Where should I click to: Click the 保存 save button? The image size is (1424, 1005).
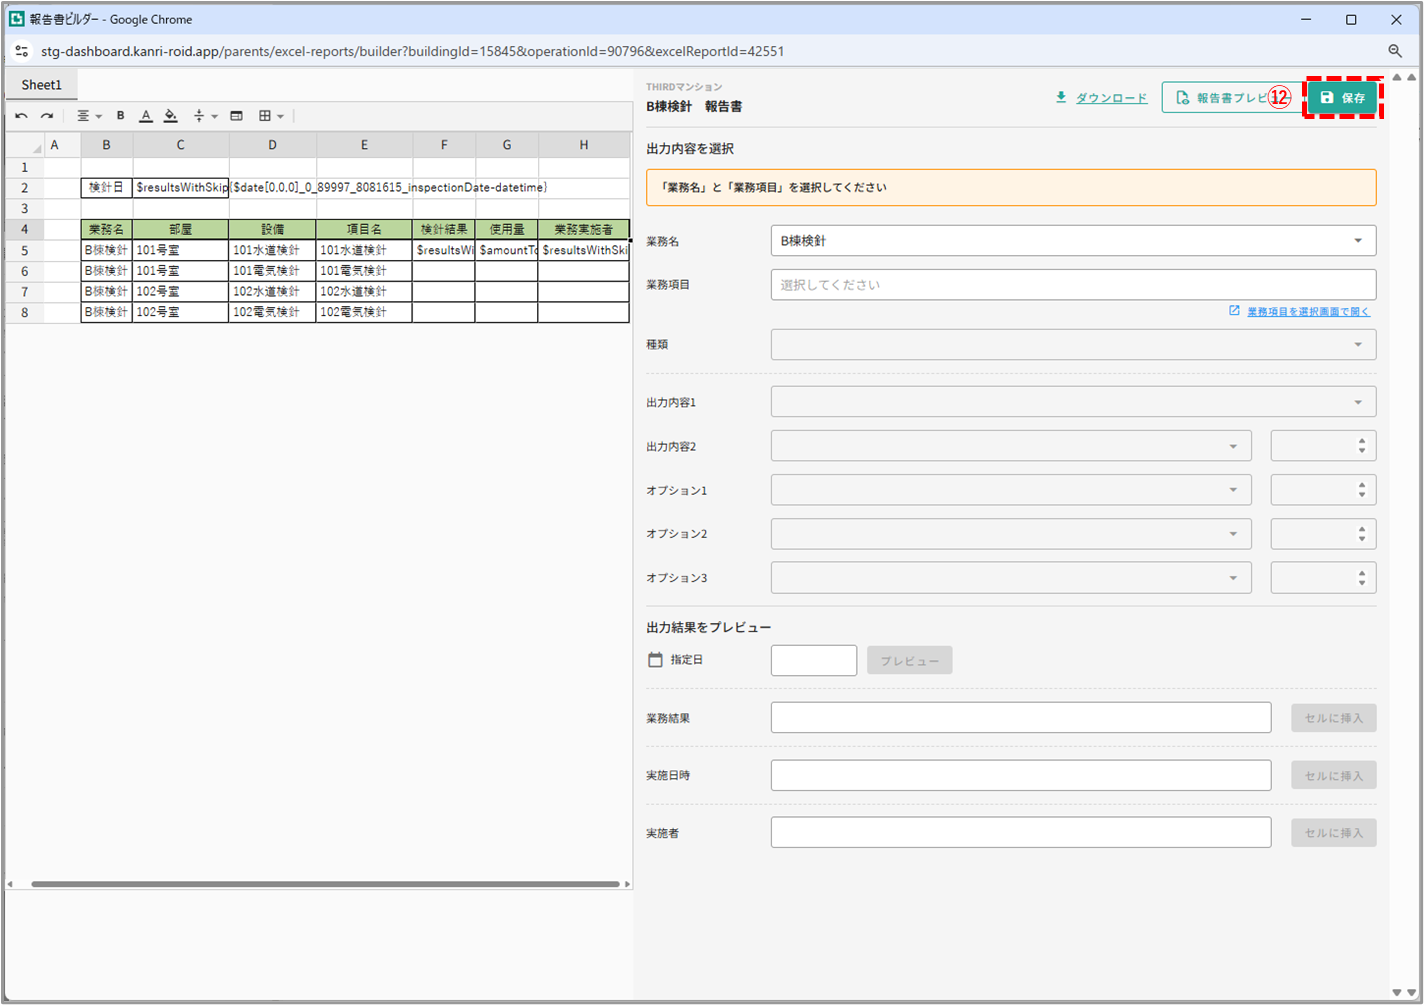[x=1343, y=98]
